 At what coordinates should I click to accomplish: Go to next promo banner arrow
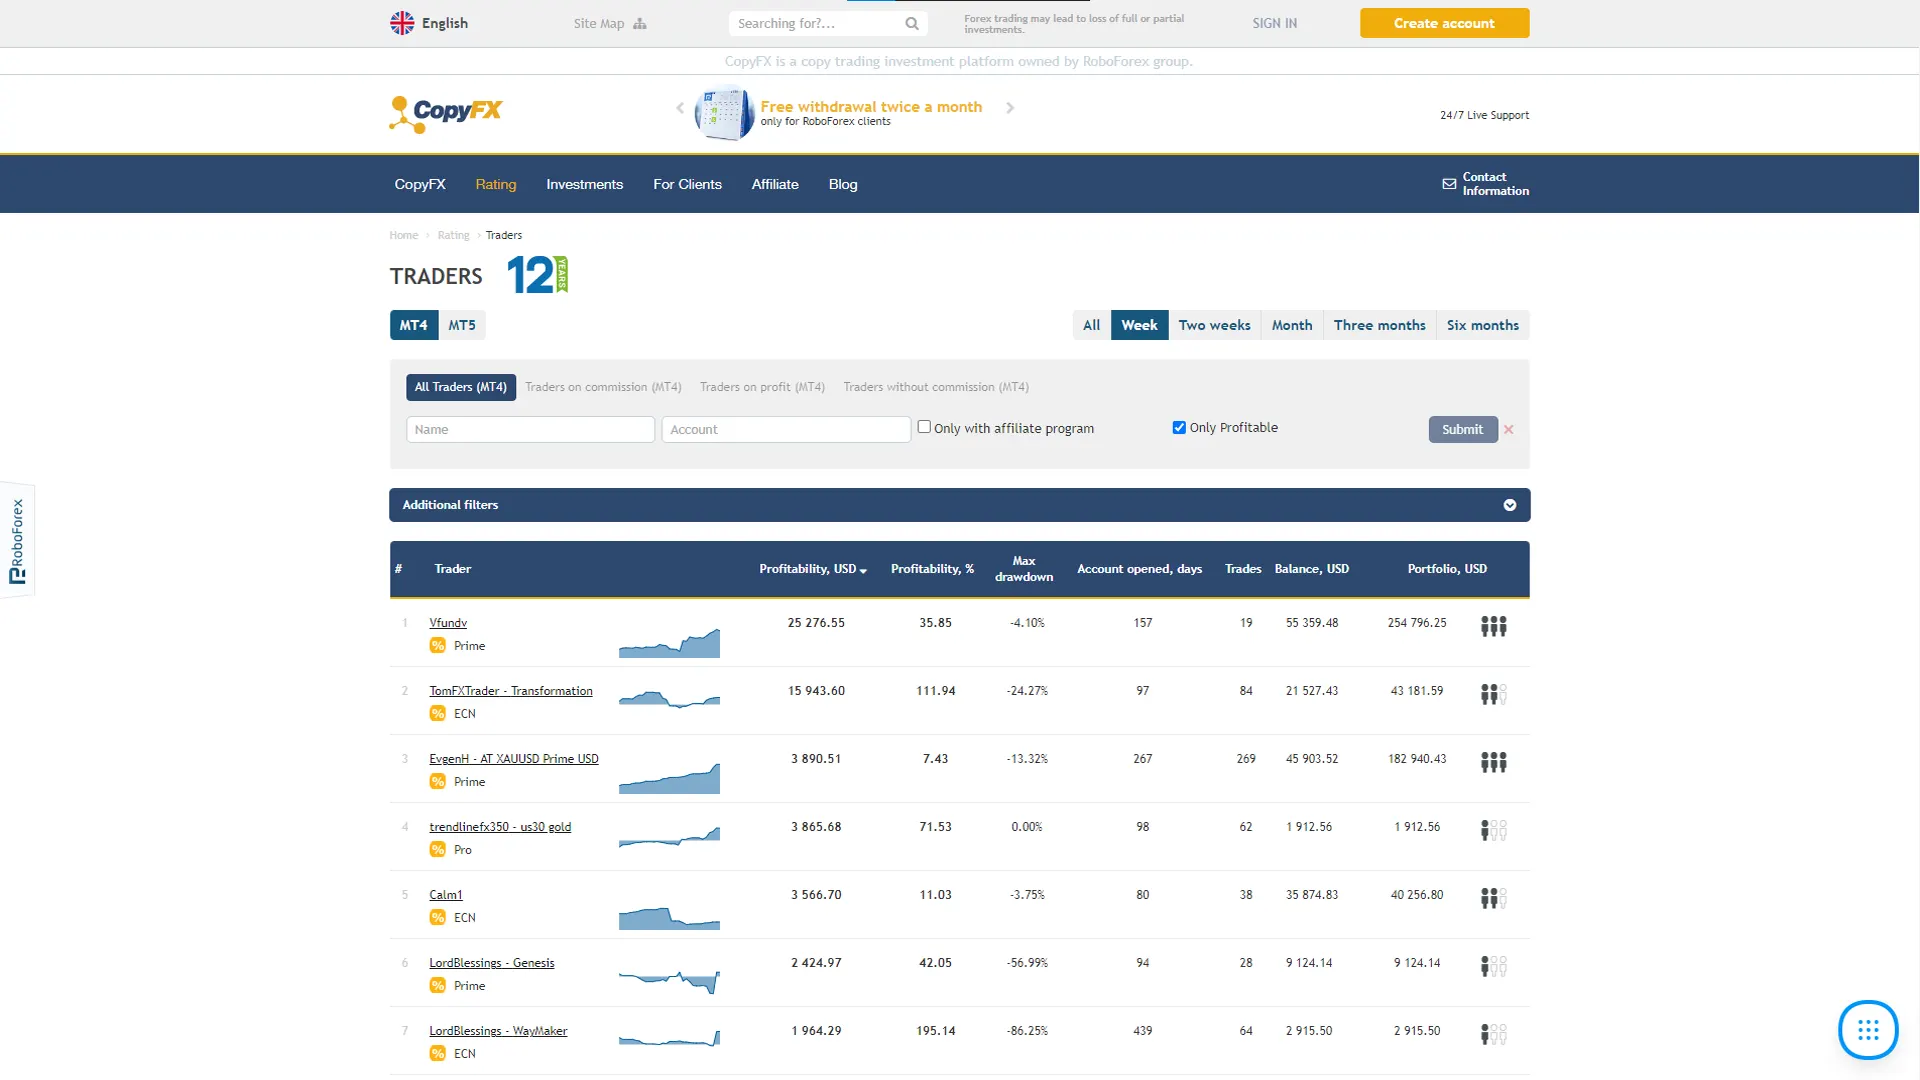pyautogui.click(x=1010, y=108)
